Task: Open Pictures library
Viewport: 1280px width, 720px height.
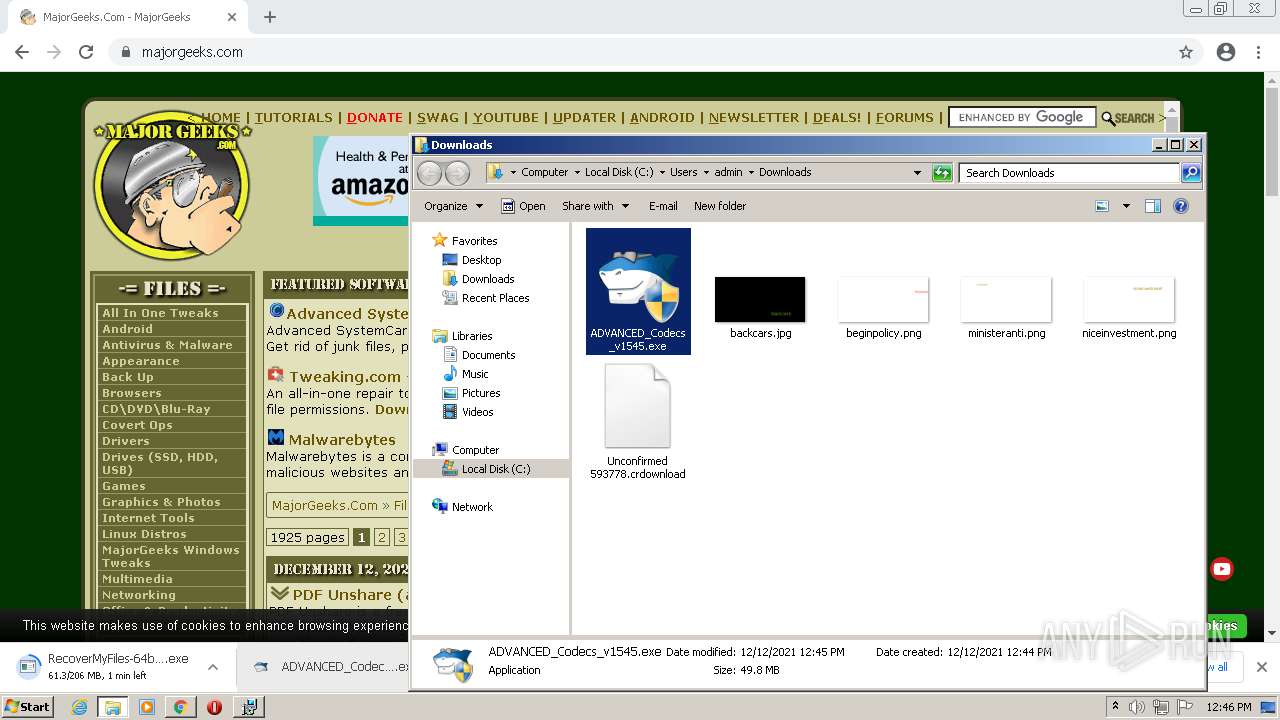Action: (x=481, y=393)
